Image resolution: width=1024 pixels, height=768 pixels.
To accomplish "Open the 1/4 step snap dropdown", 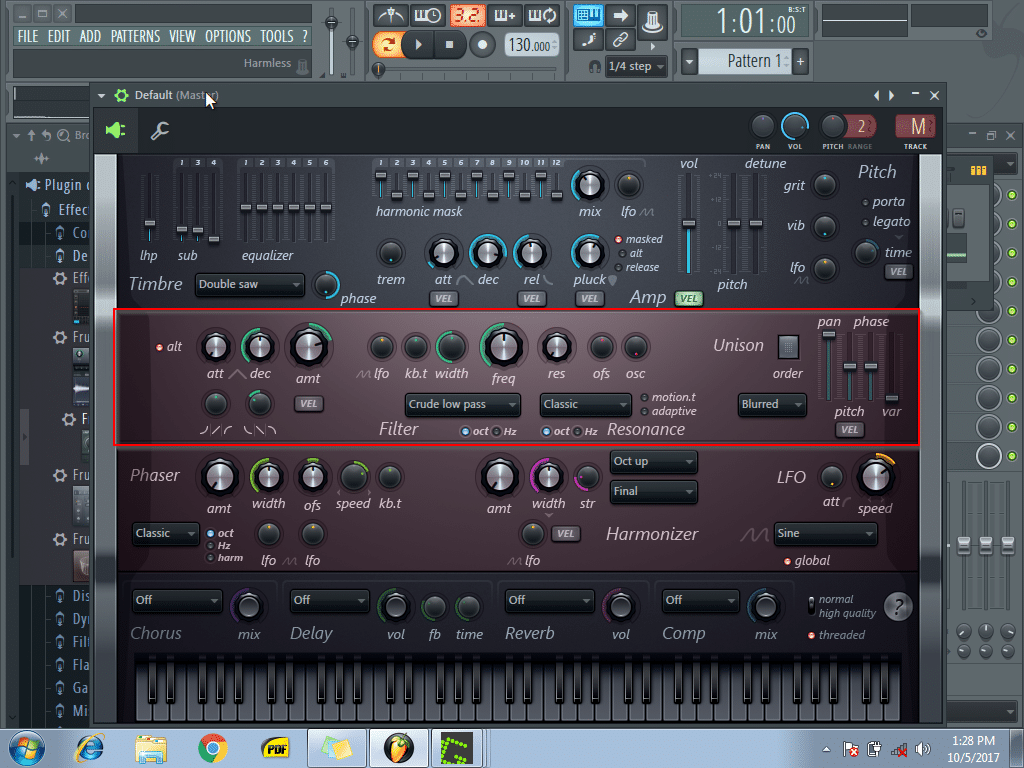I will (636, 66).
